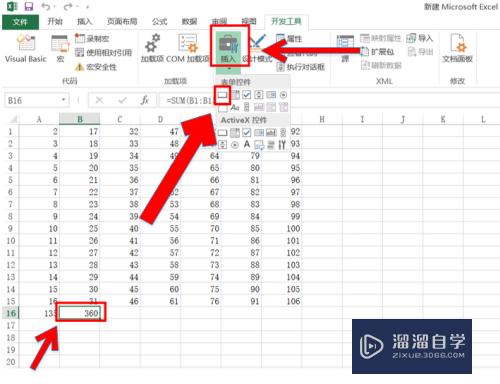Select ActiveX Command Button icon

point(222,133)
